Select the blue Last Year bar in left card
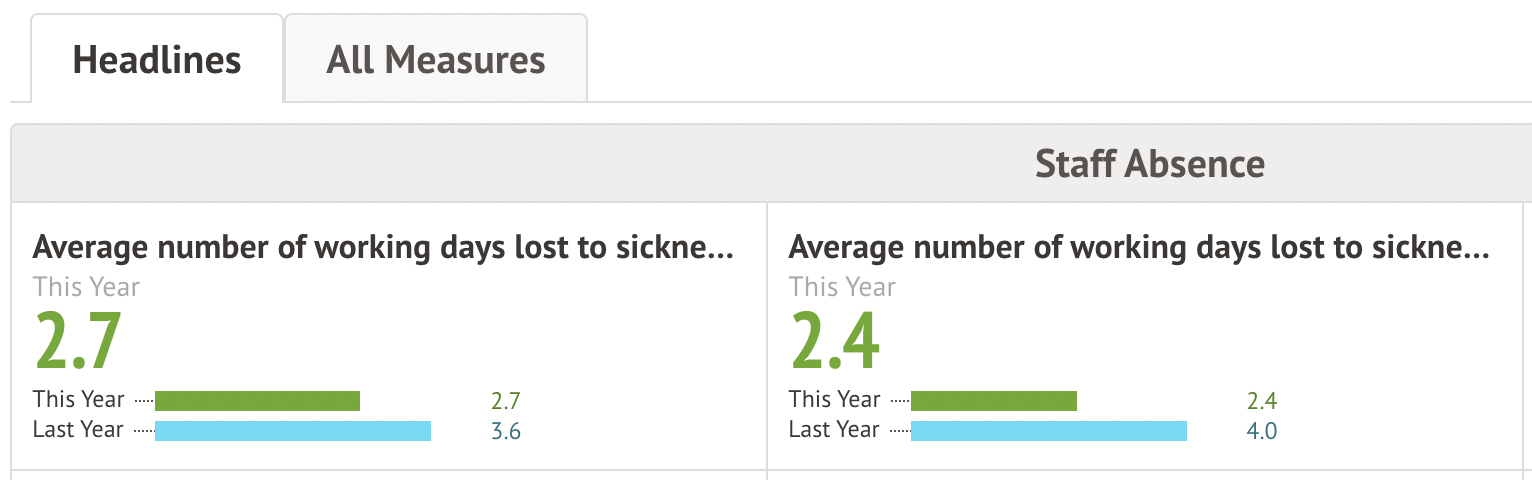This screenshot has width=1532, height=480. [x=292, y=431]
